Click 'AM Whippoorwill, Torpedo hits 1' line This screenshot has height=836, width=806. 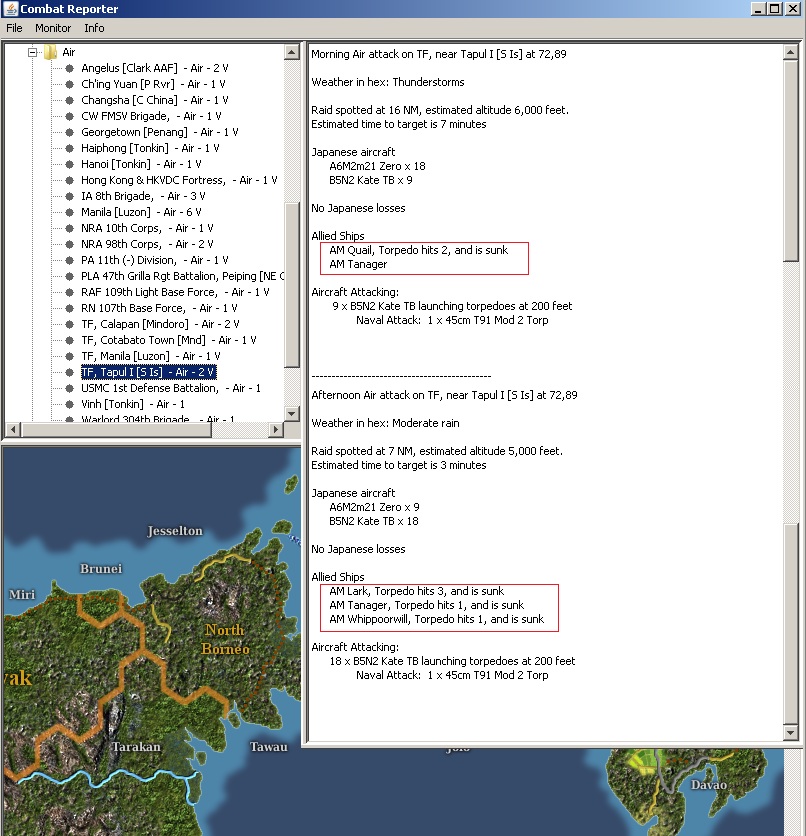pyautogui.click(x=437, y=620)
